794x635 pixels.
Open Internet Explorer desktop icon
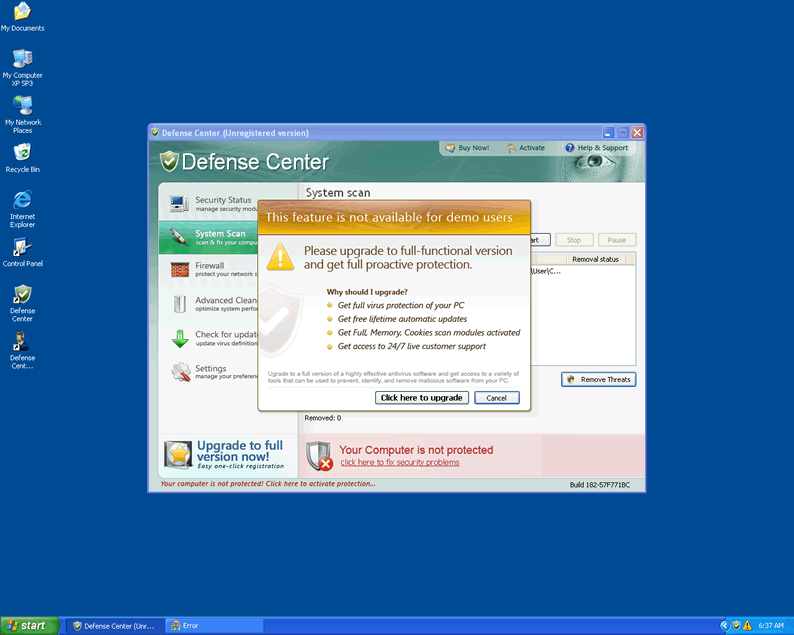point(22,201)
